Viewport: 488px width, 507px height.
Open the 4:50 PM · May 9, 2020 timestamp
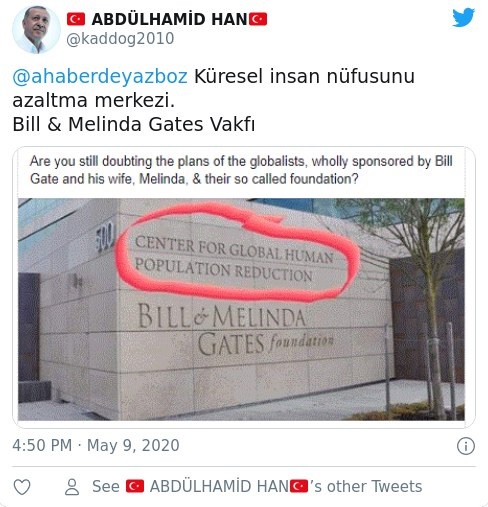[x=96, y=445]
